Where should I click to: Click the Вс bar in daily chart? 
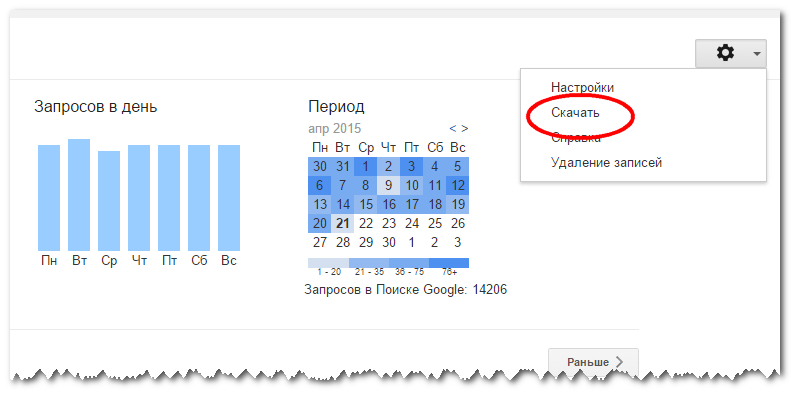[229, 198]
